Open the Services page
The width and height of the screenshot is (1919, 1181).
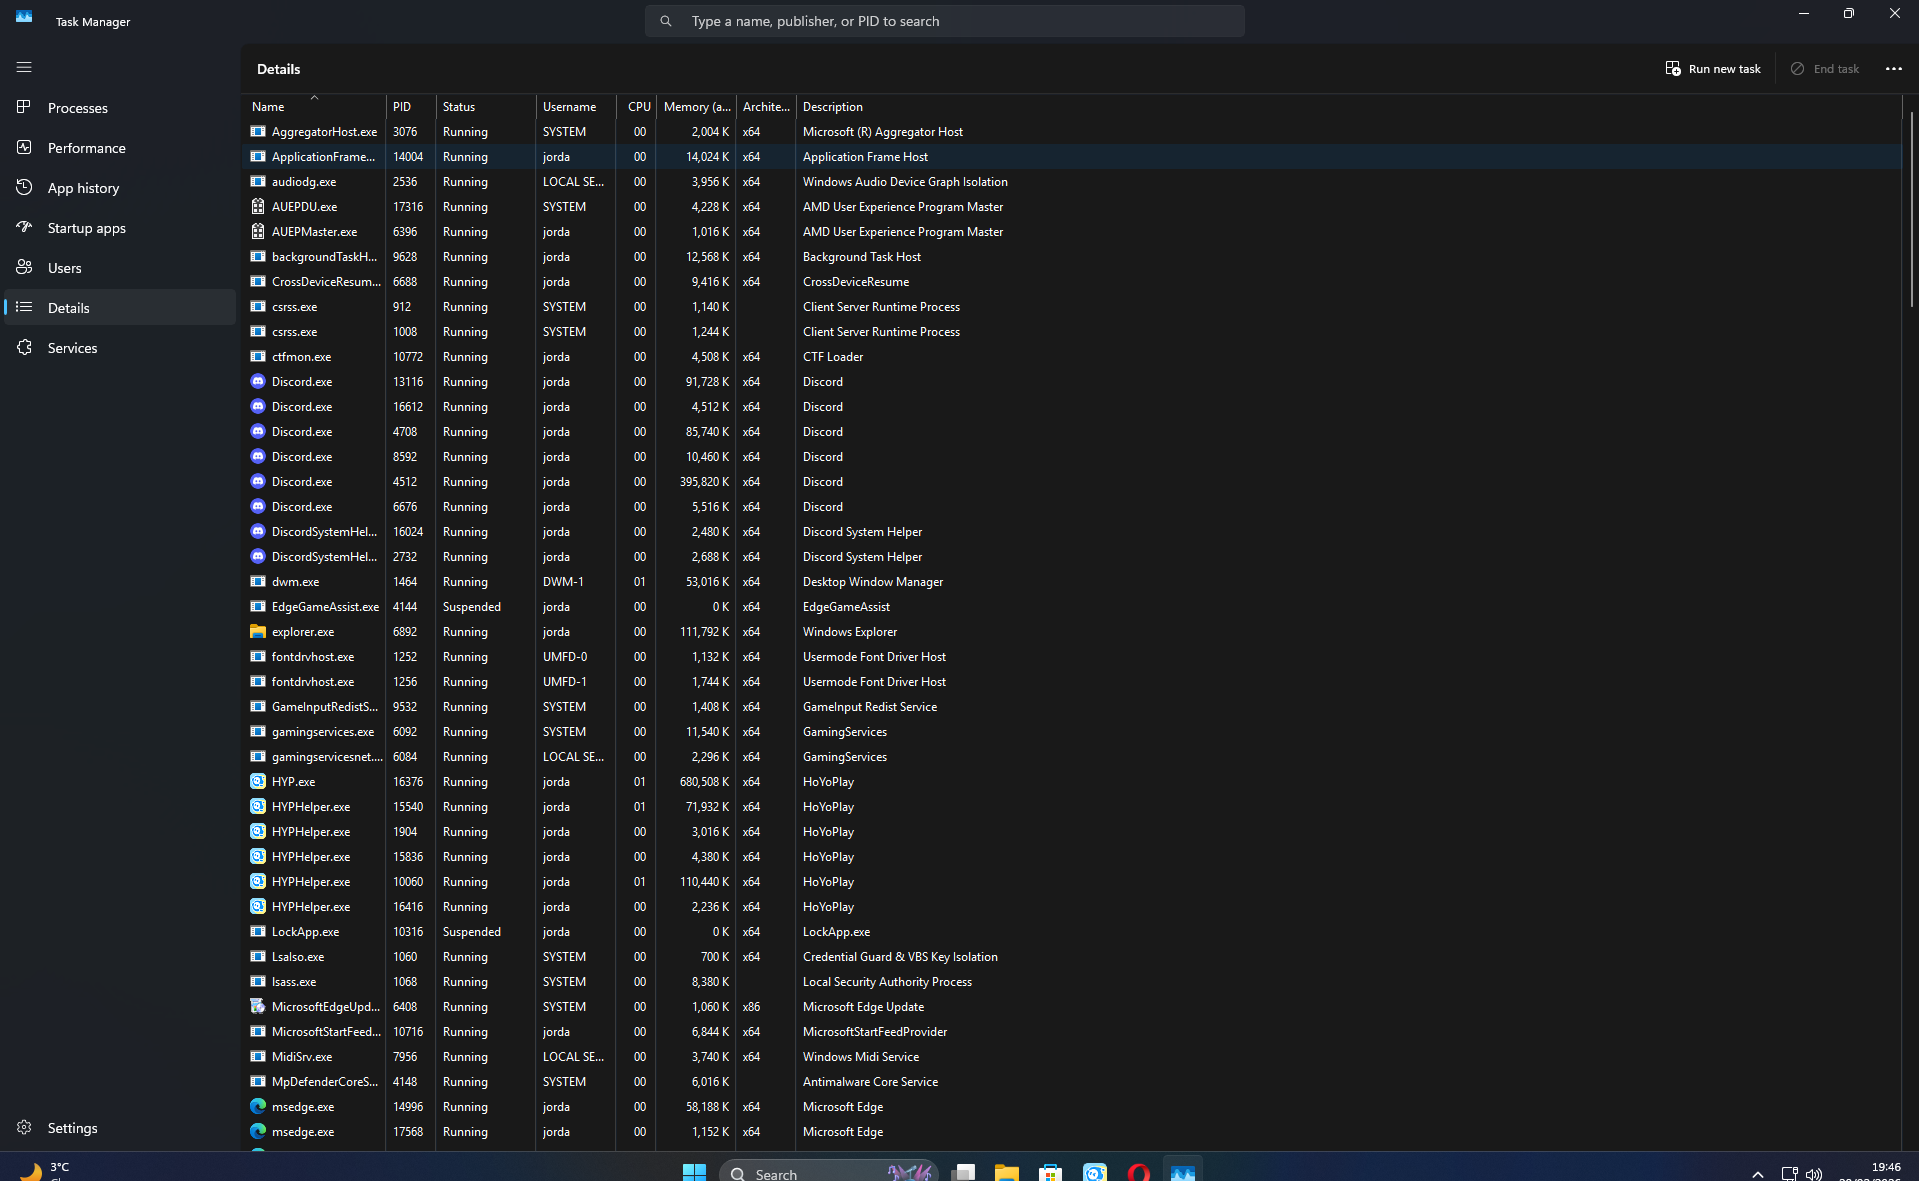120,348
